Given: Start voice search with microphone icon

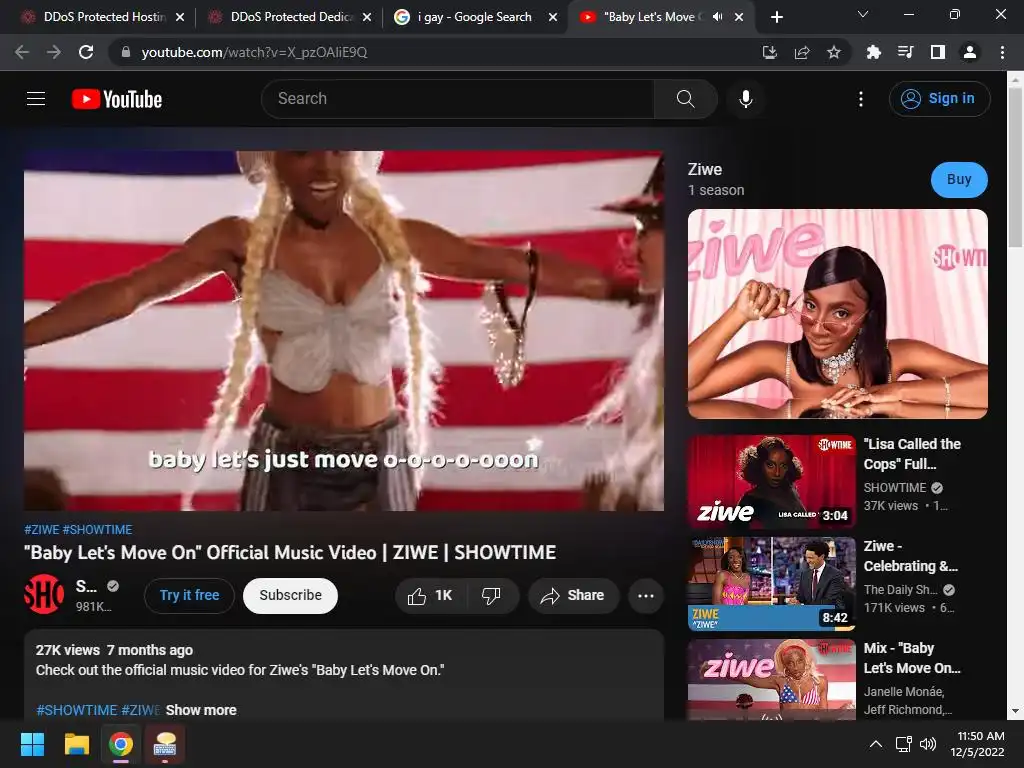Looking at the screenshot, I should coord(745,99).
